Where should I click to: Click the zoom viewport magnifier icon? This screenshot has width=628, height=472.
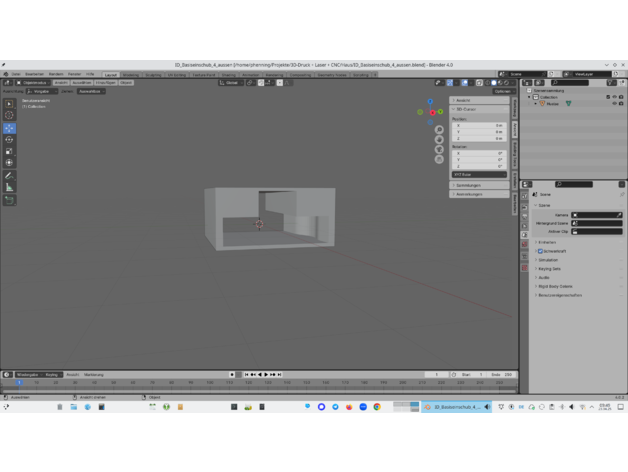[x=439, y=130]
